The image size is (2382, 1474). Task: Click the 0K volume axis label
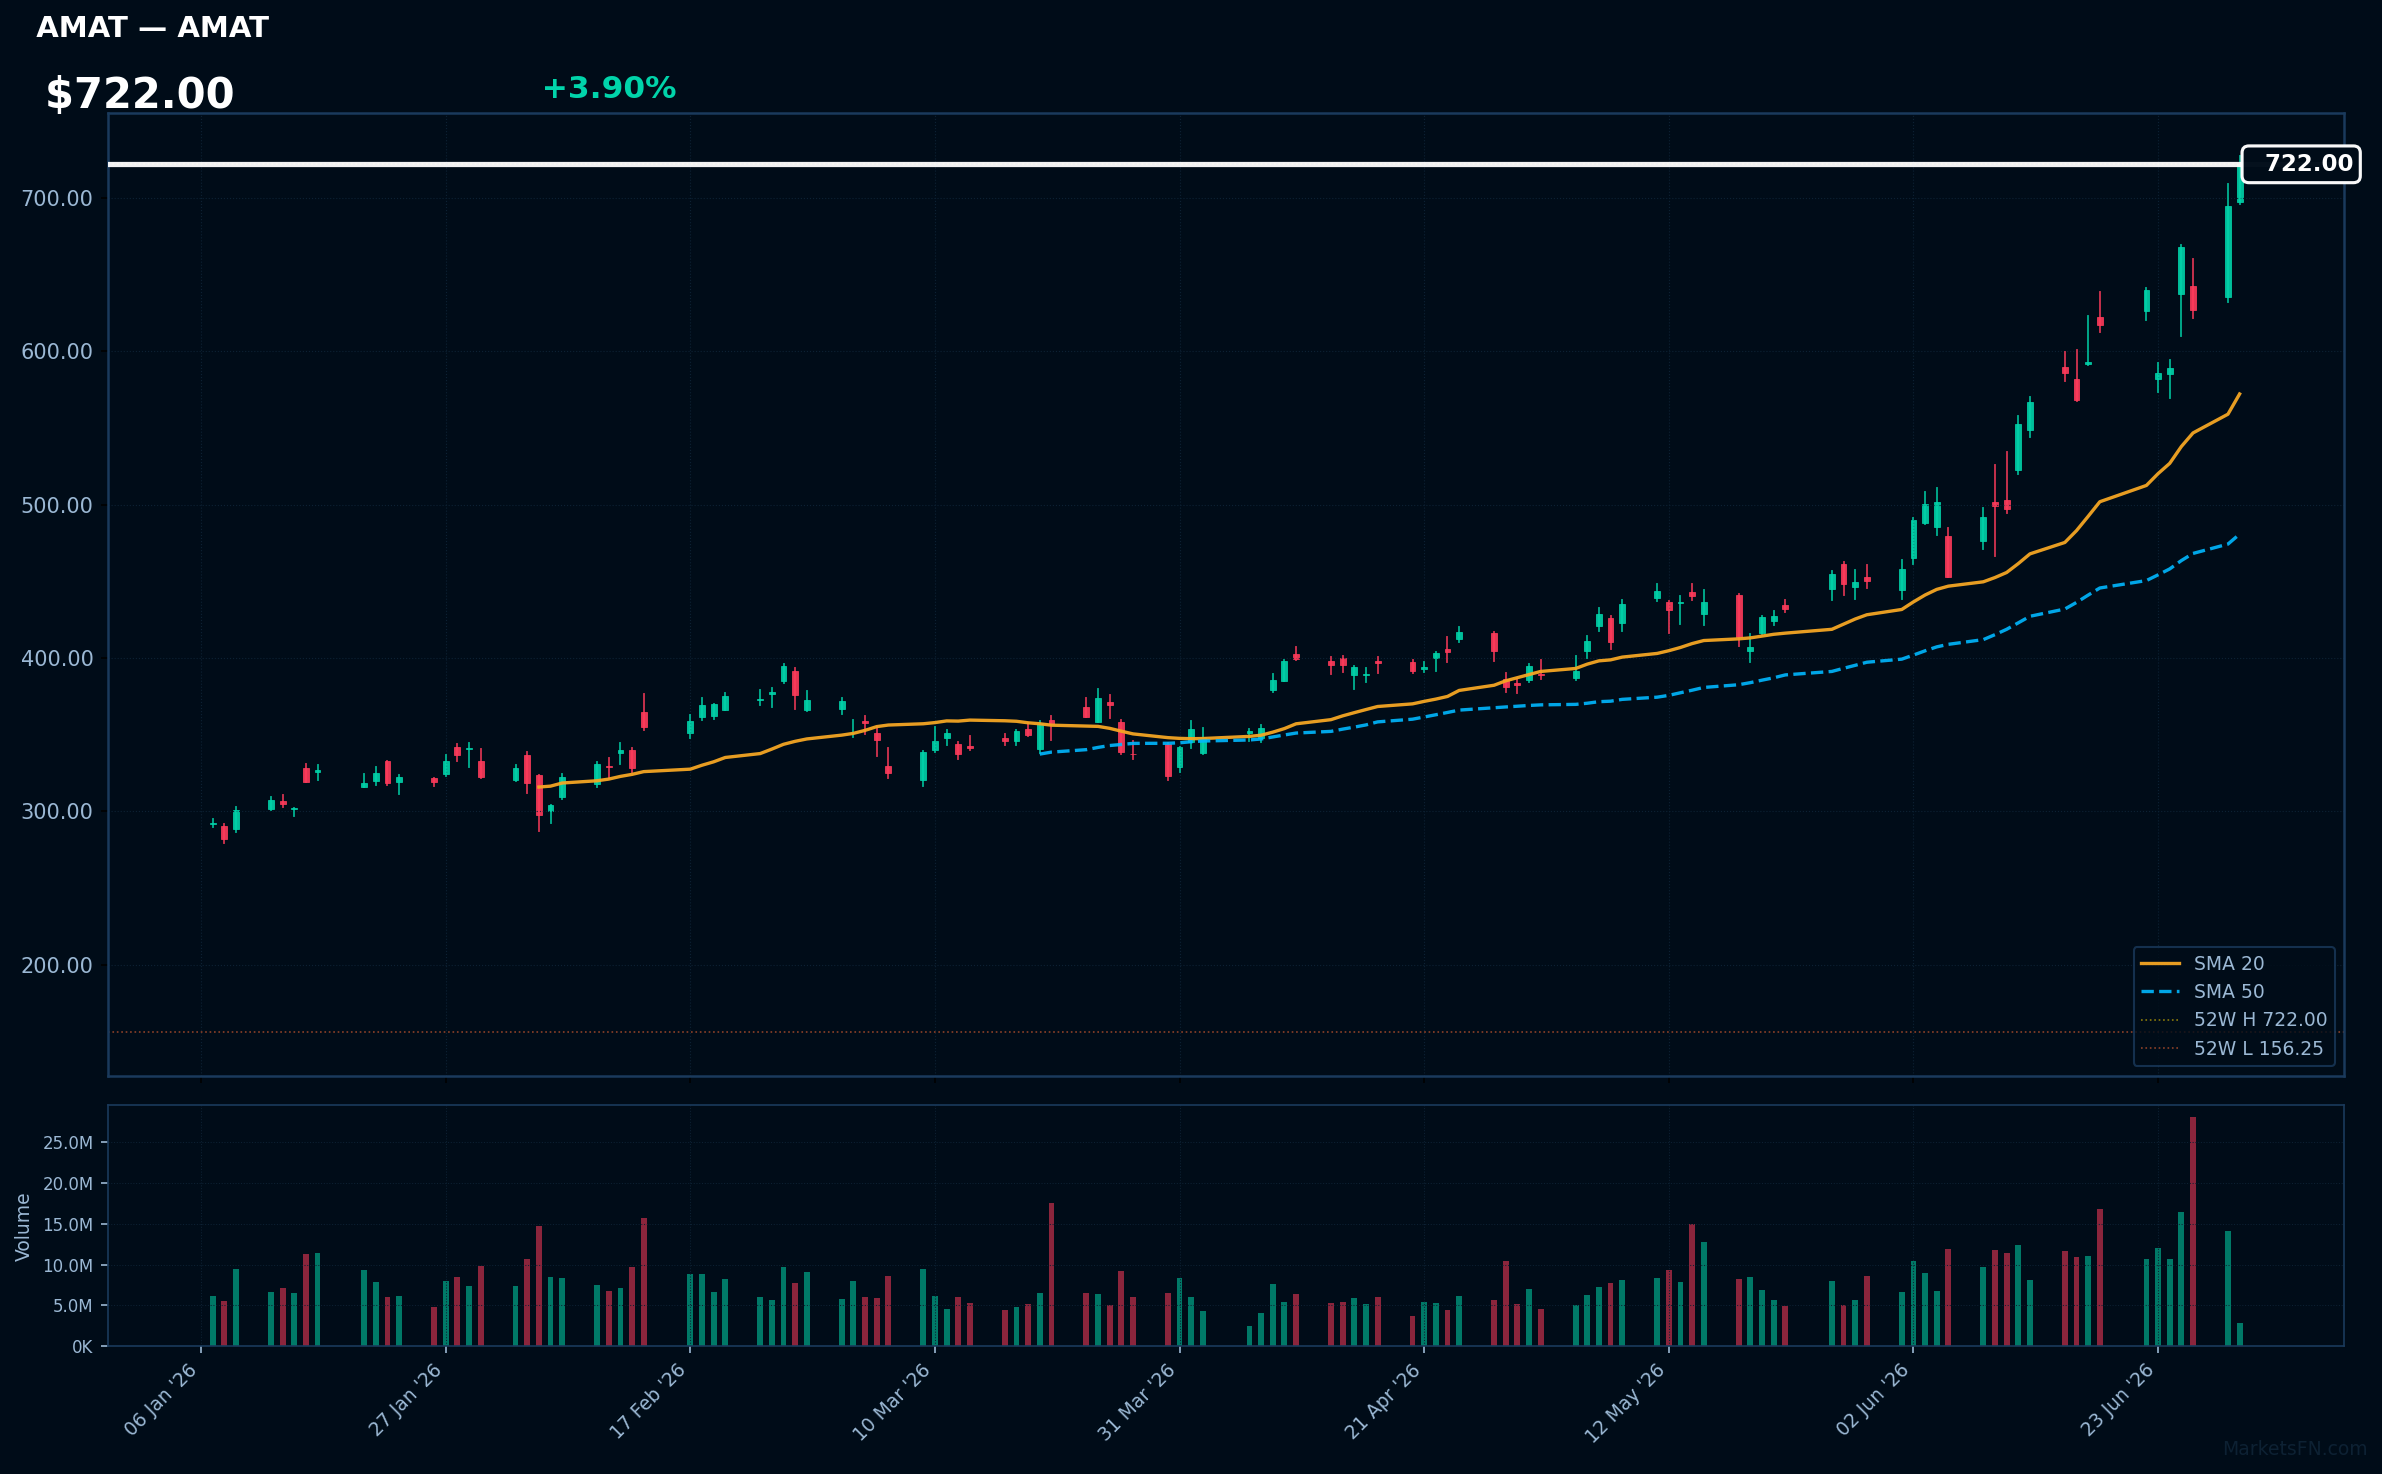pyautogui.click(x=82, y=1347)
